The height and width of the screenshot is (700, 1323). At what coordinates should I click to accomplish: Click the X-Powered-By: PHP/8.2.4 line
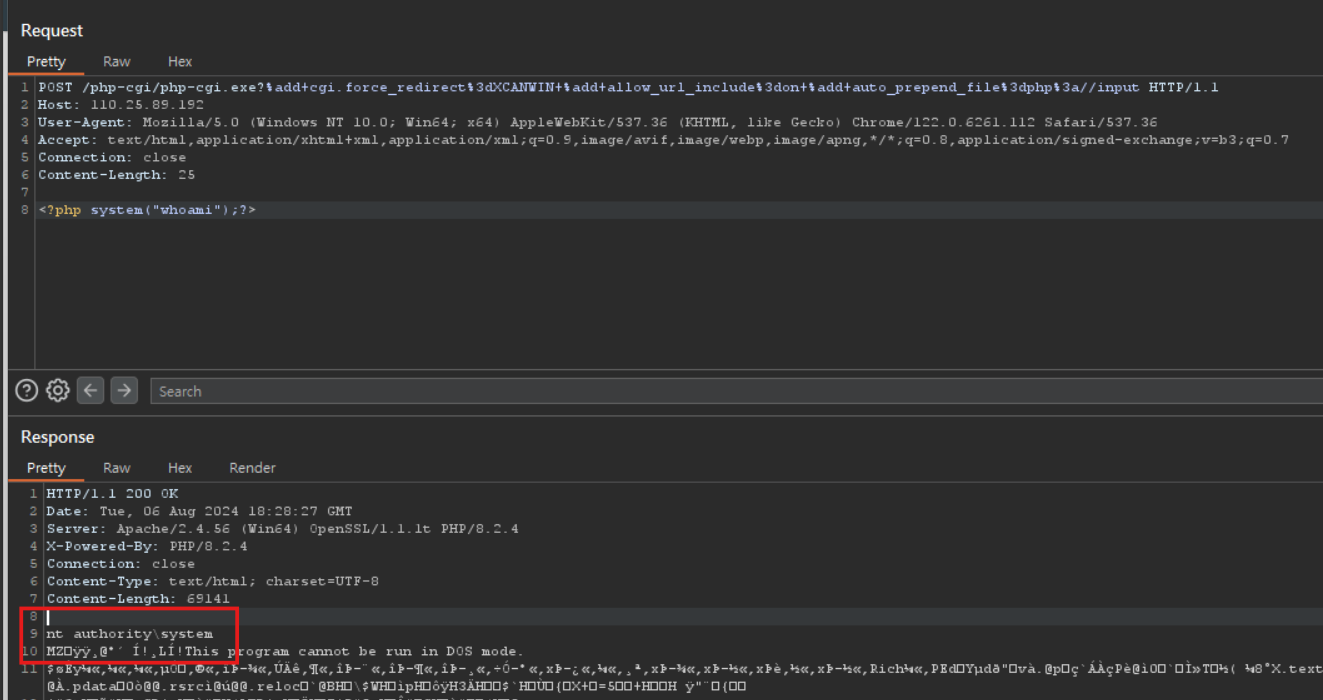[x=147, y=546]
